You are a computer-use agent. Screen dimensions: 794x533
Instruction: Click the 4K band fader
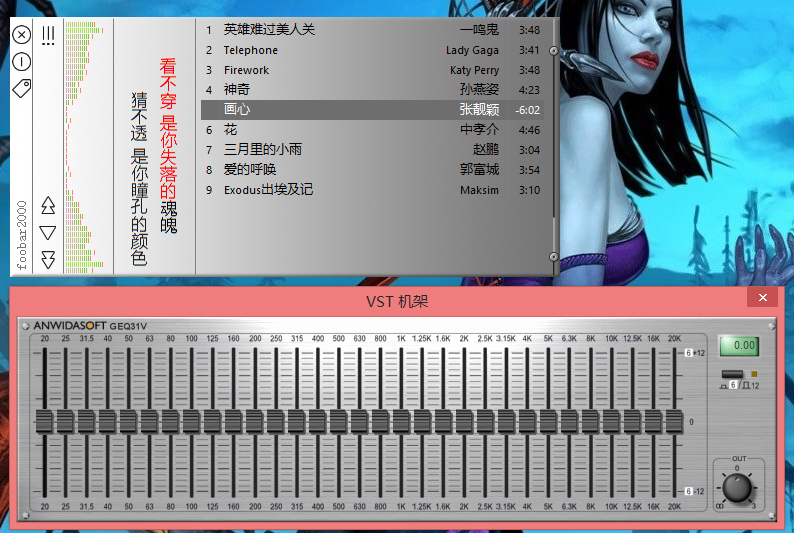point(527,422)
